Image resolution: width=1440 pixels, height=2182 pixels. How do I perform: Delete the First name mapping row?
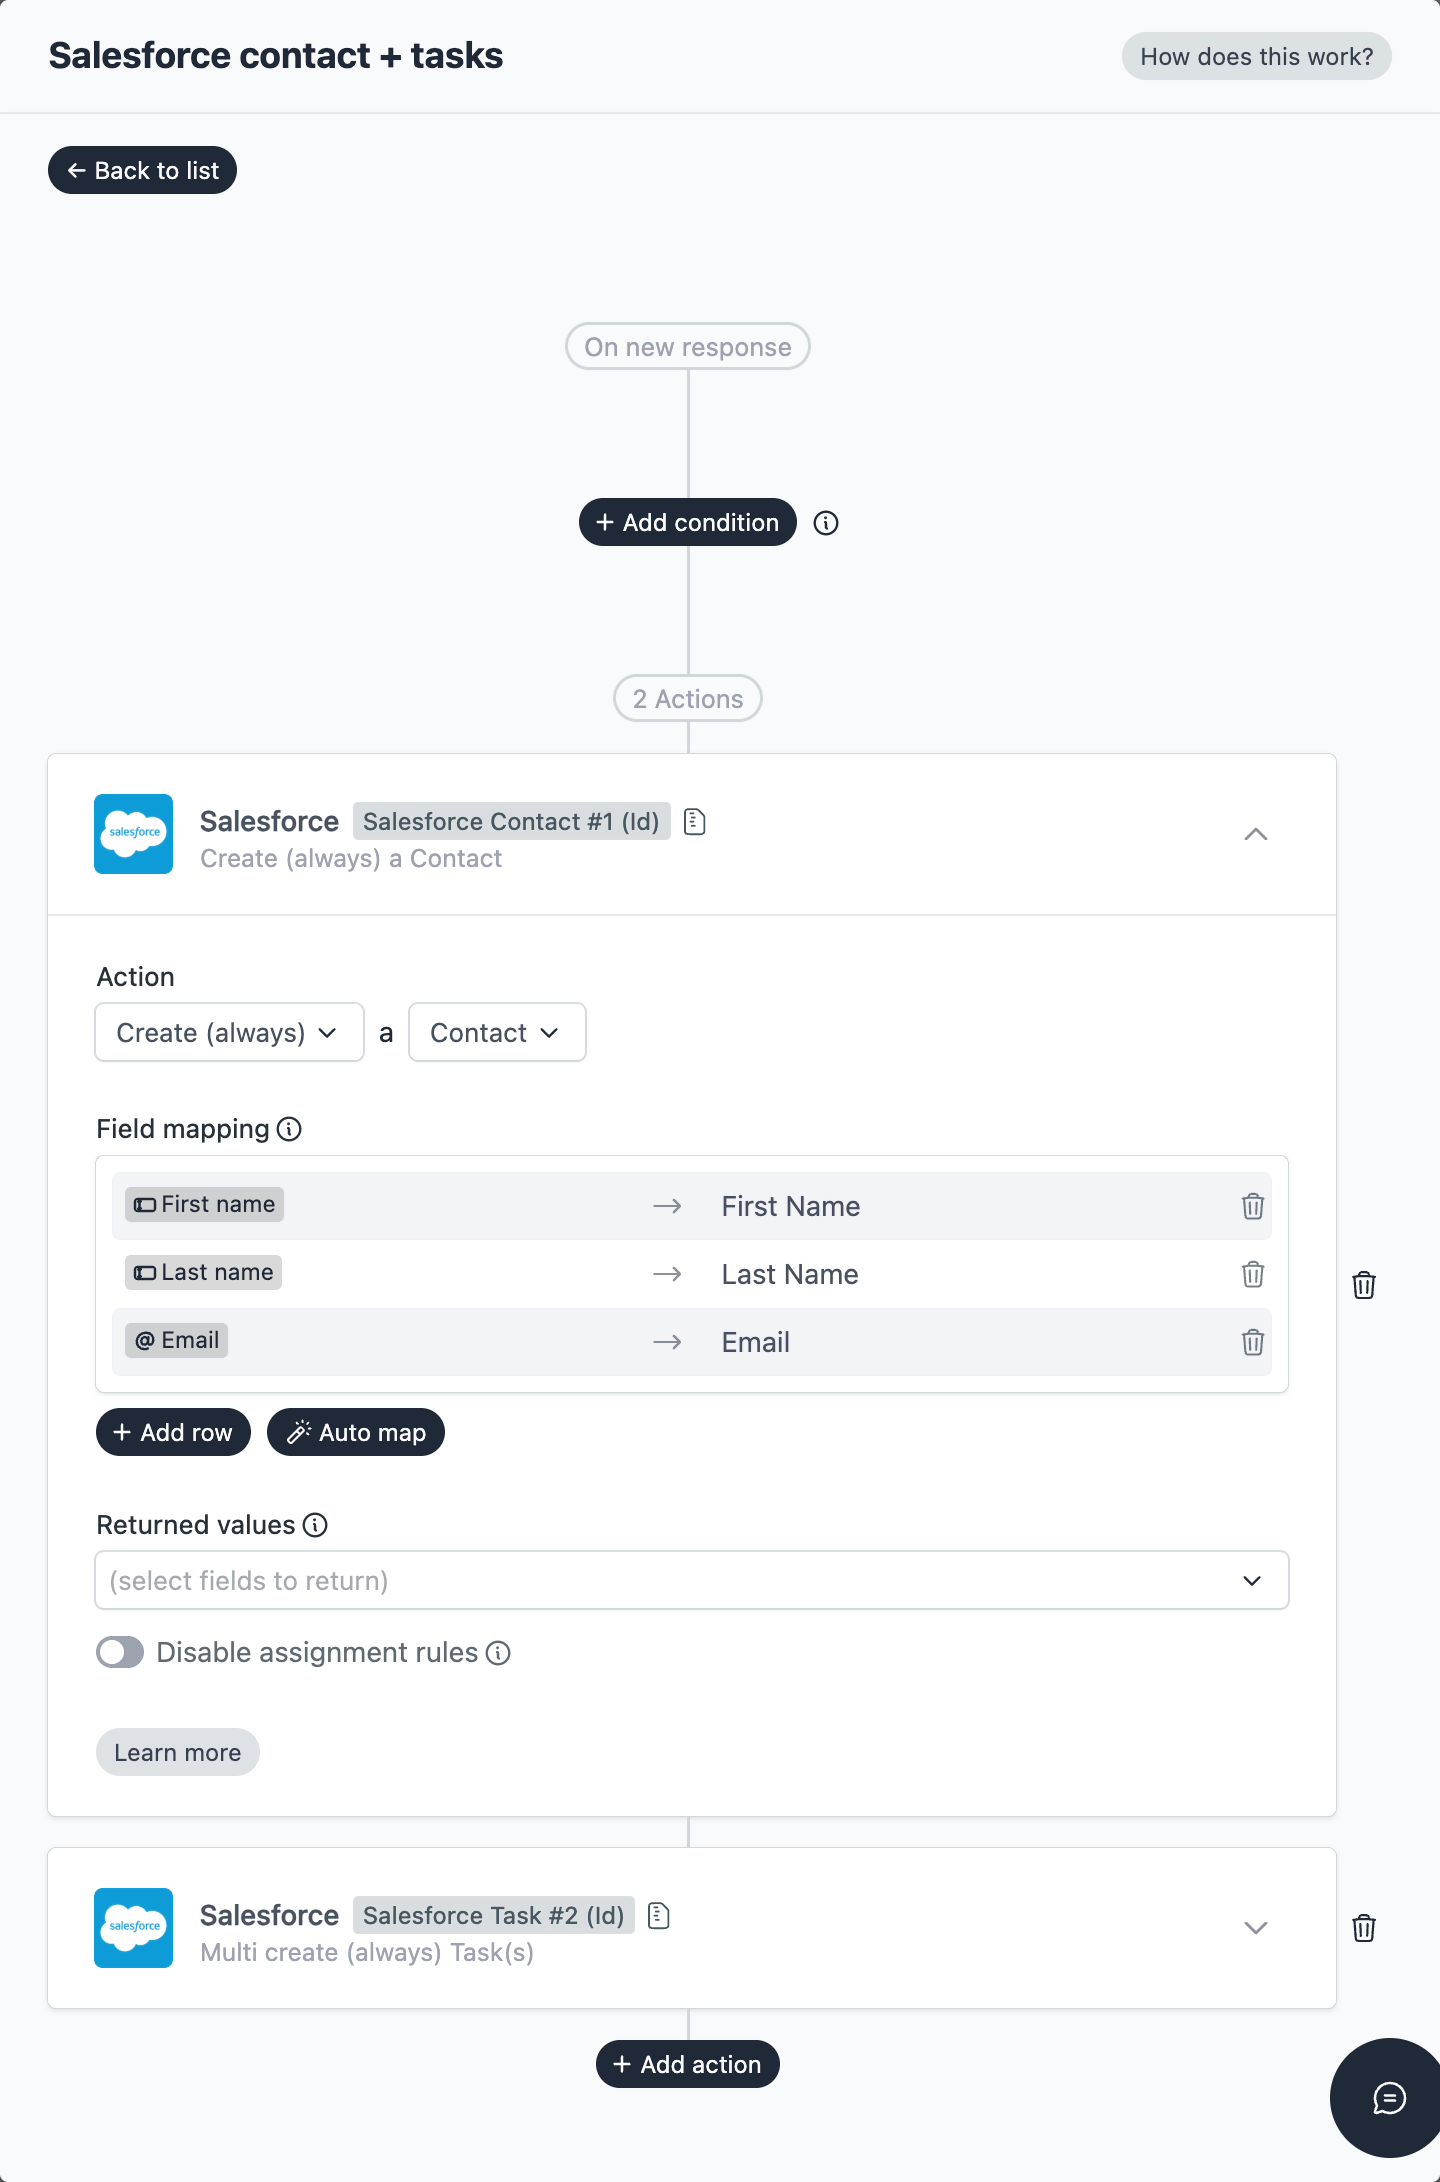click(1253, 1206)
